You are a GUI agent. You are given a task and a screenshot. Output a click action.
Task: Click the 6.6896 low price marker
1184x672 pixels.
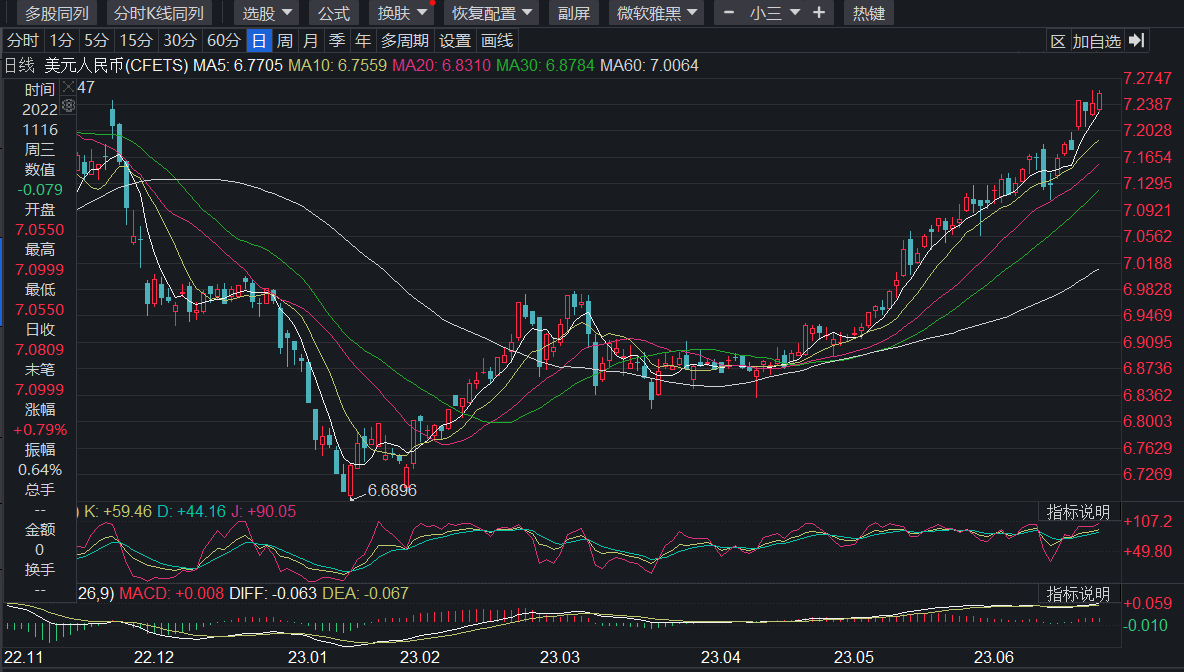tap(392, 491)
